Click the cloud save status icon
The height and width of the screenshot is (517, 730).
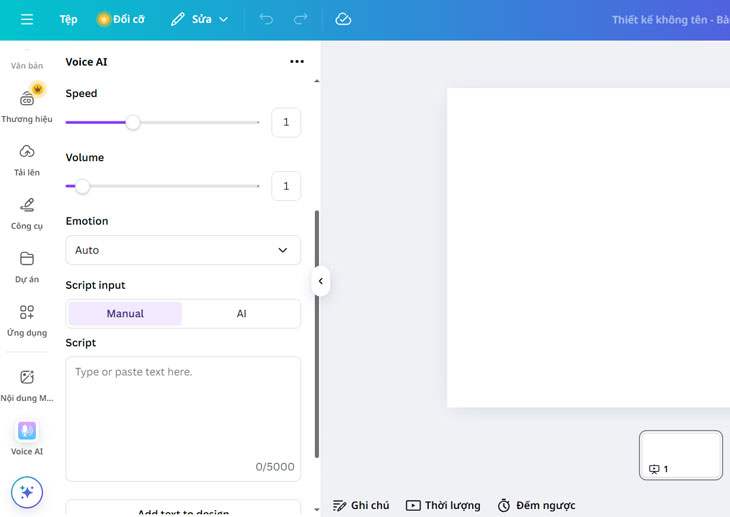343,19
